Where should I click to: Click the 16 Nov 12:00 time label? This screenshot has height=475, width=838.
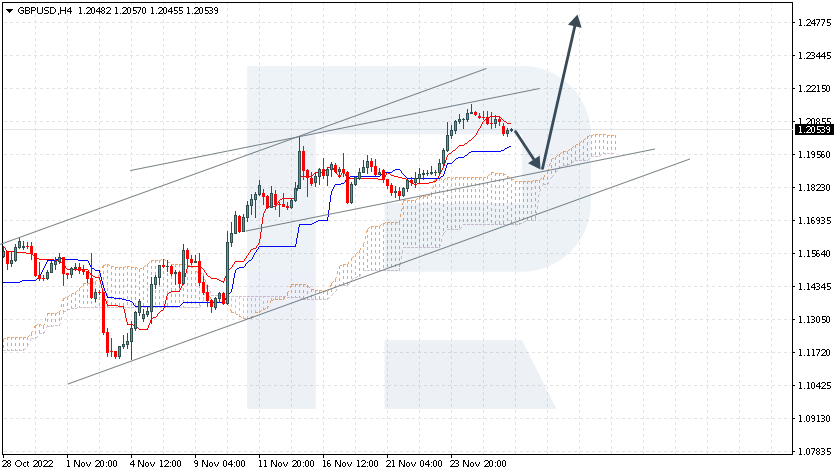[x=351, y=464]
